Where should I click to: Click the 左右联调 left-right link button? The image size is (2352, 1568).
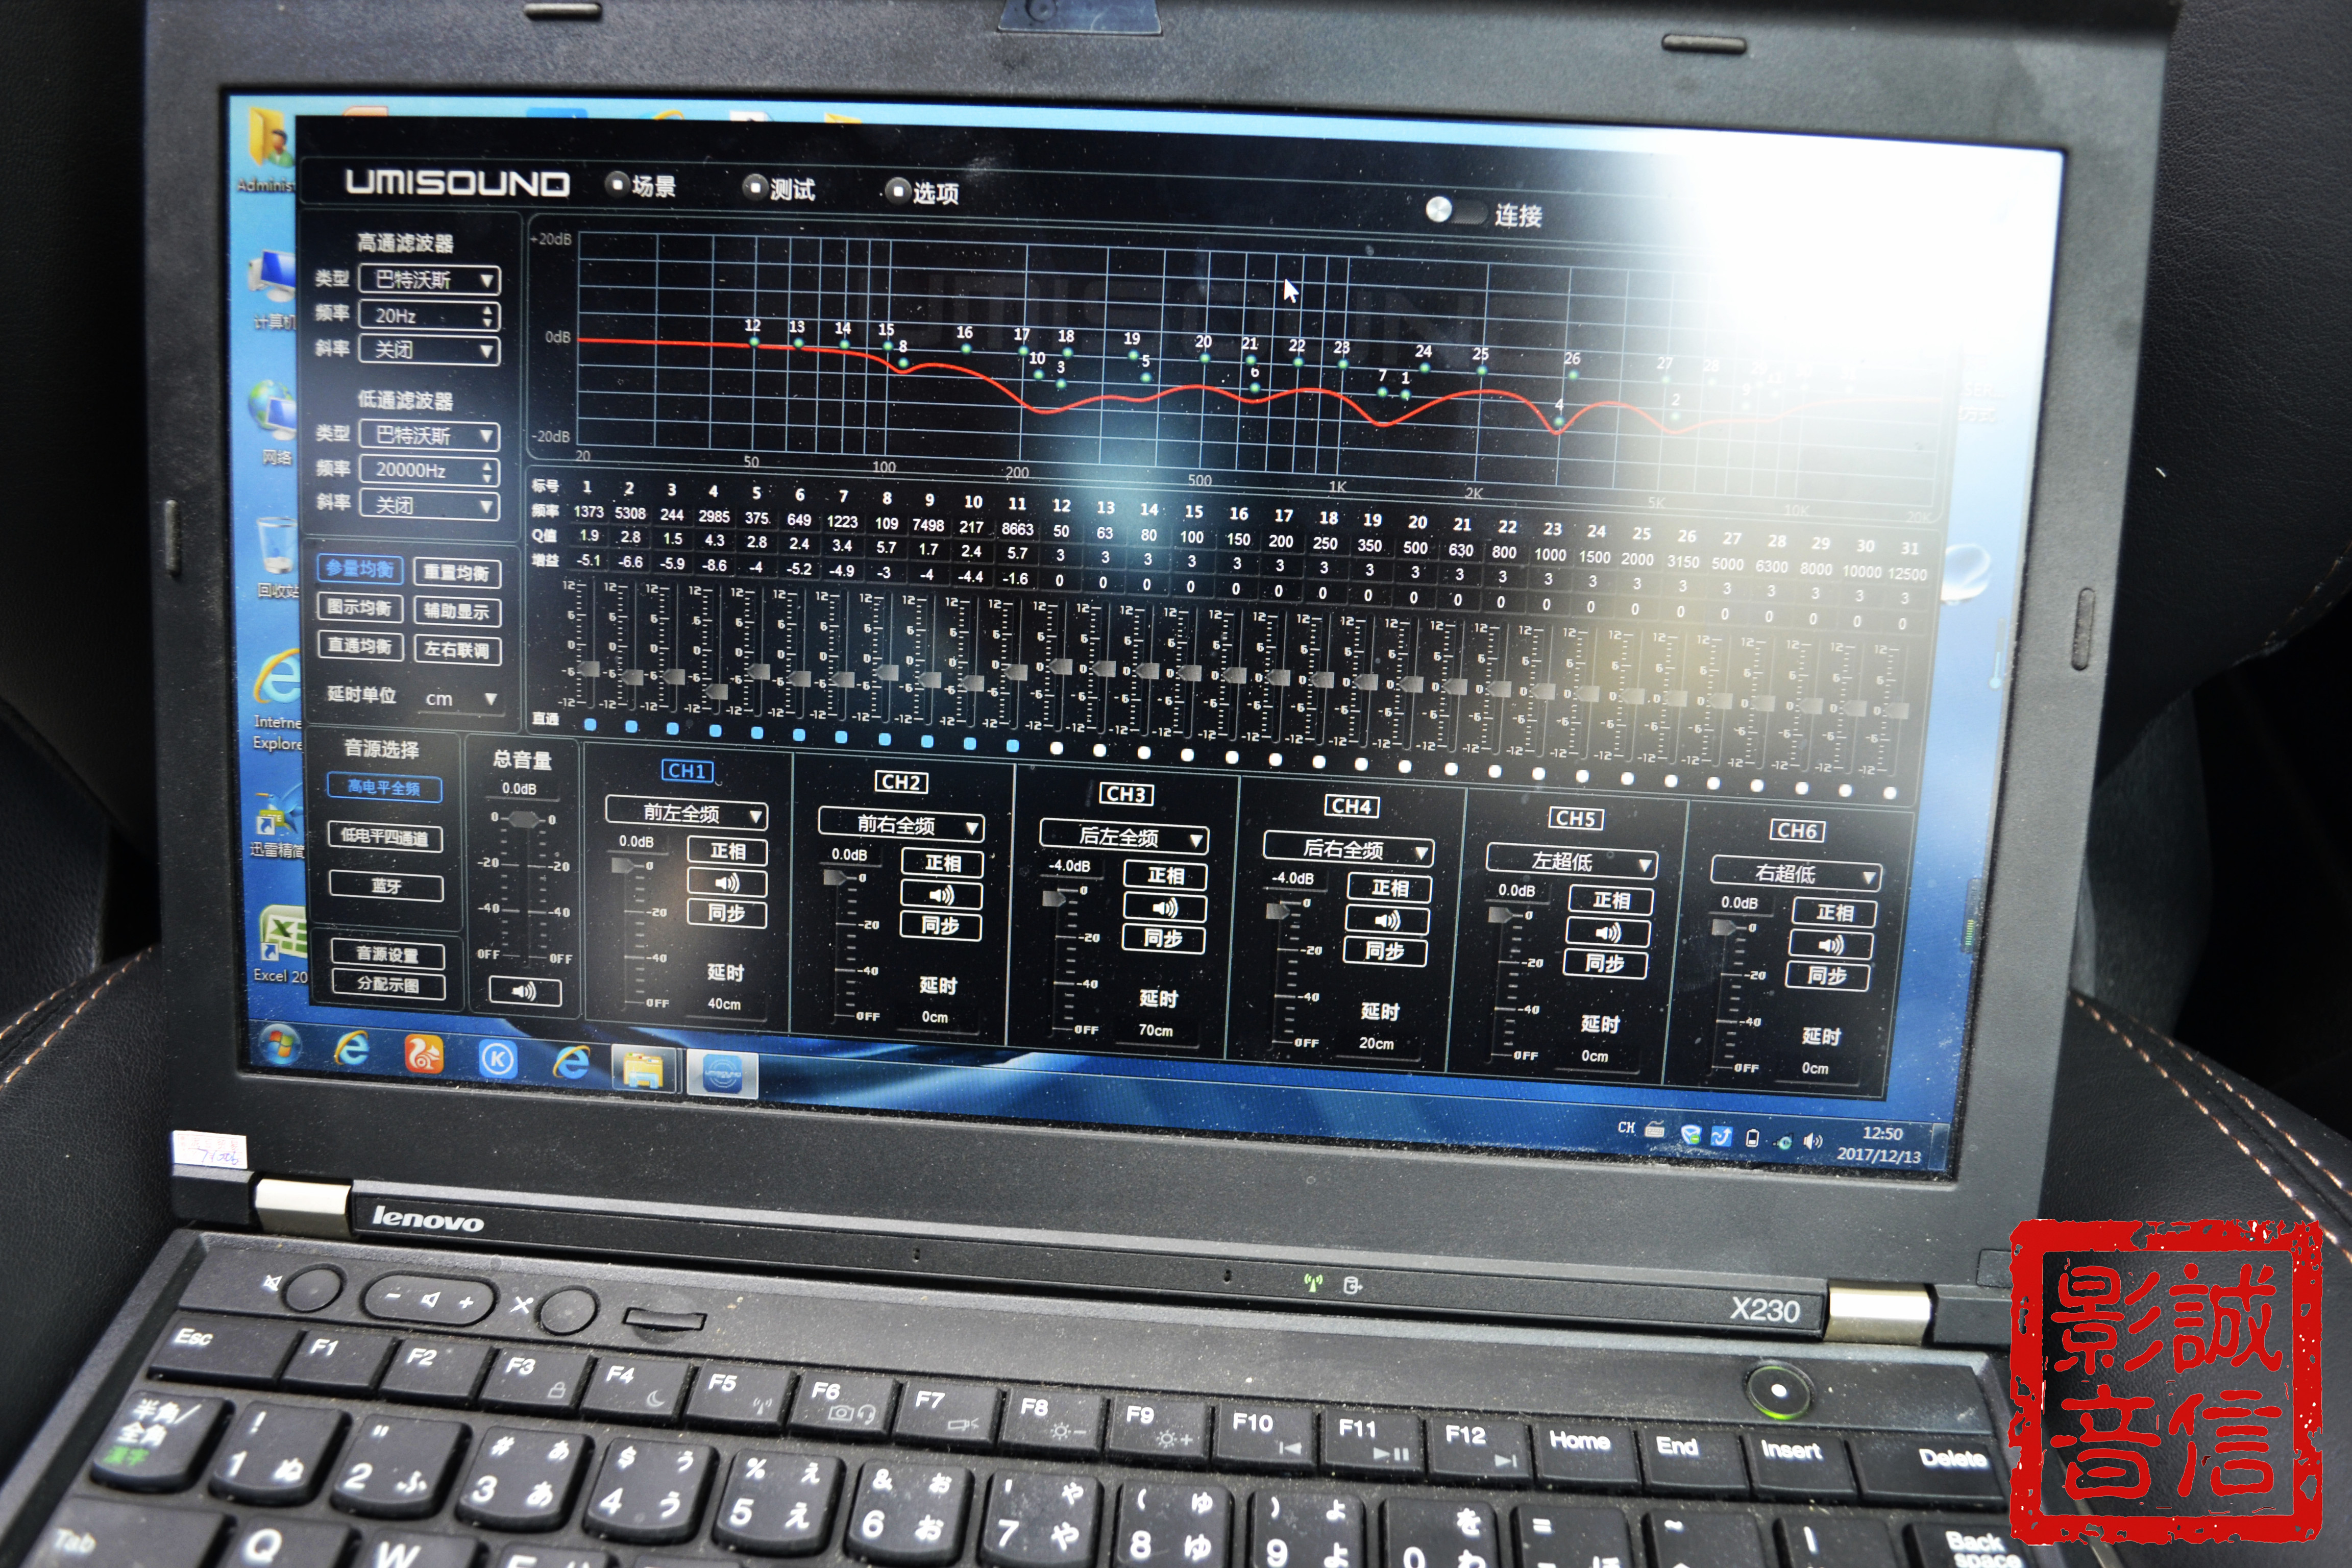click(456, 650)
